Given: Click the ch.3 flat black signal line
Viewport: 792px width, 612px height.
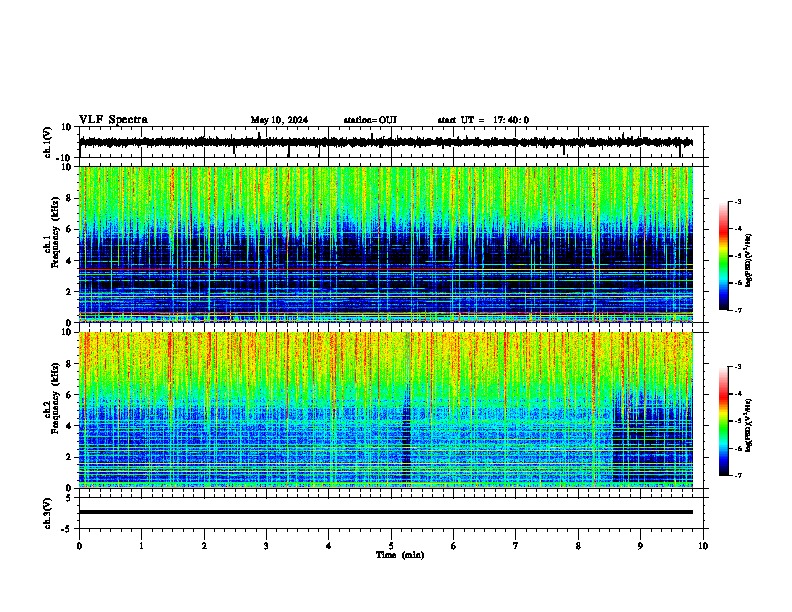Looking at the screenshot, I should (386, 512).
